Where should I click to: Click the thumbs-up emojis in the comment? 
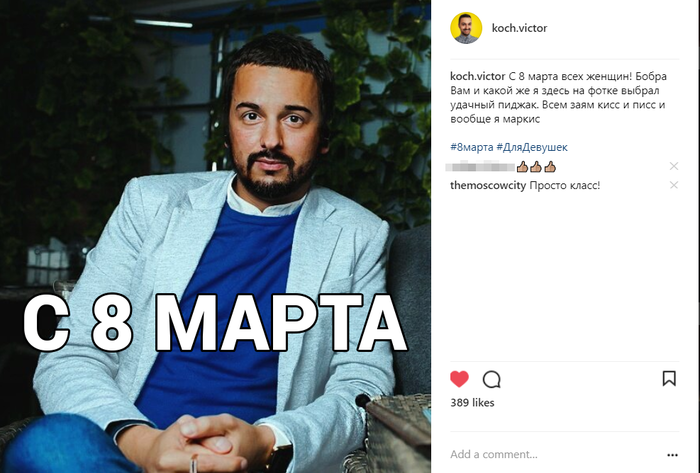[536, 167]
